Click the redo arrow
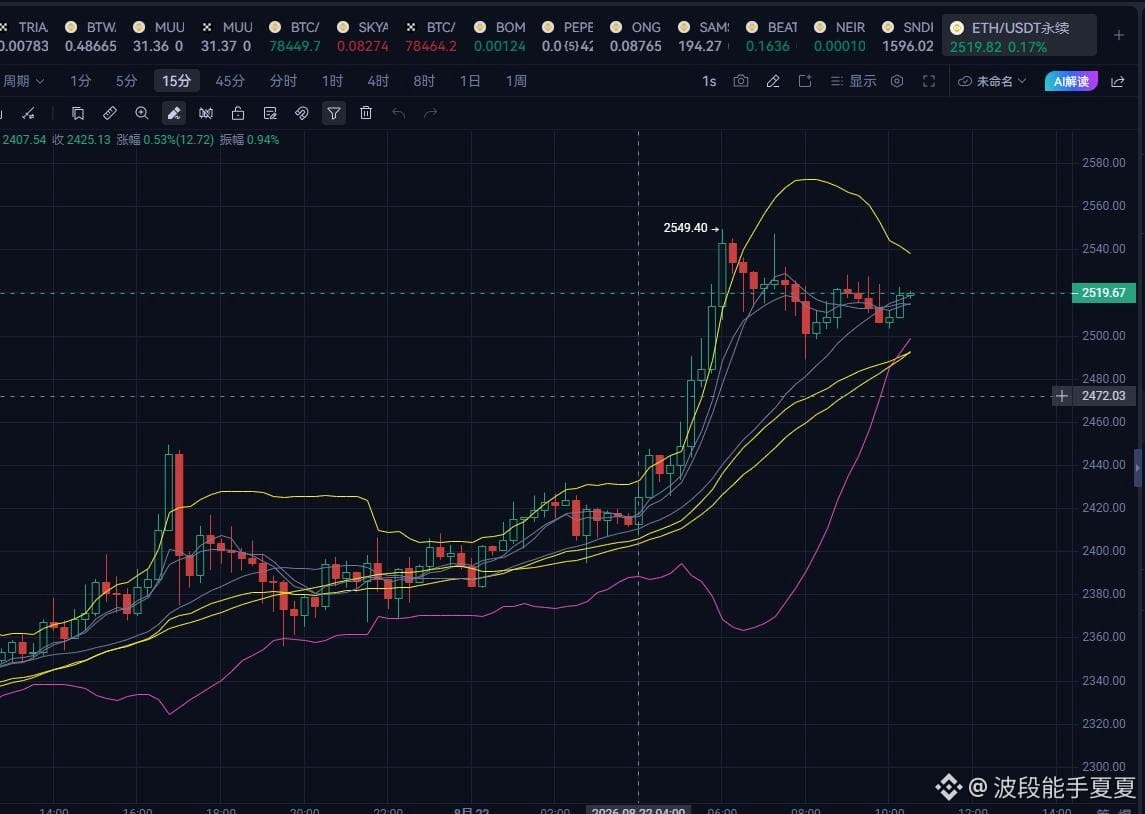 (x=431, y=113)
